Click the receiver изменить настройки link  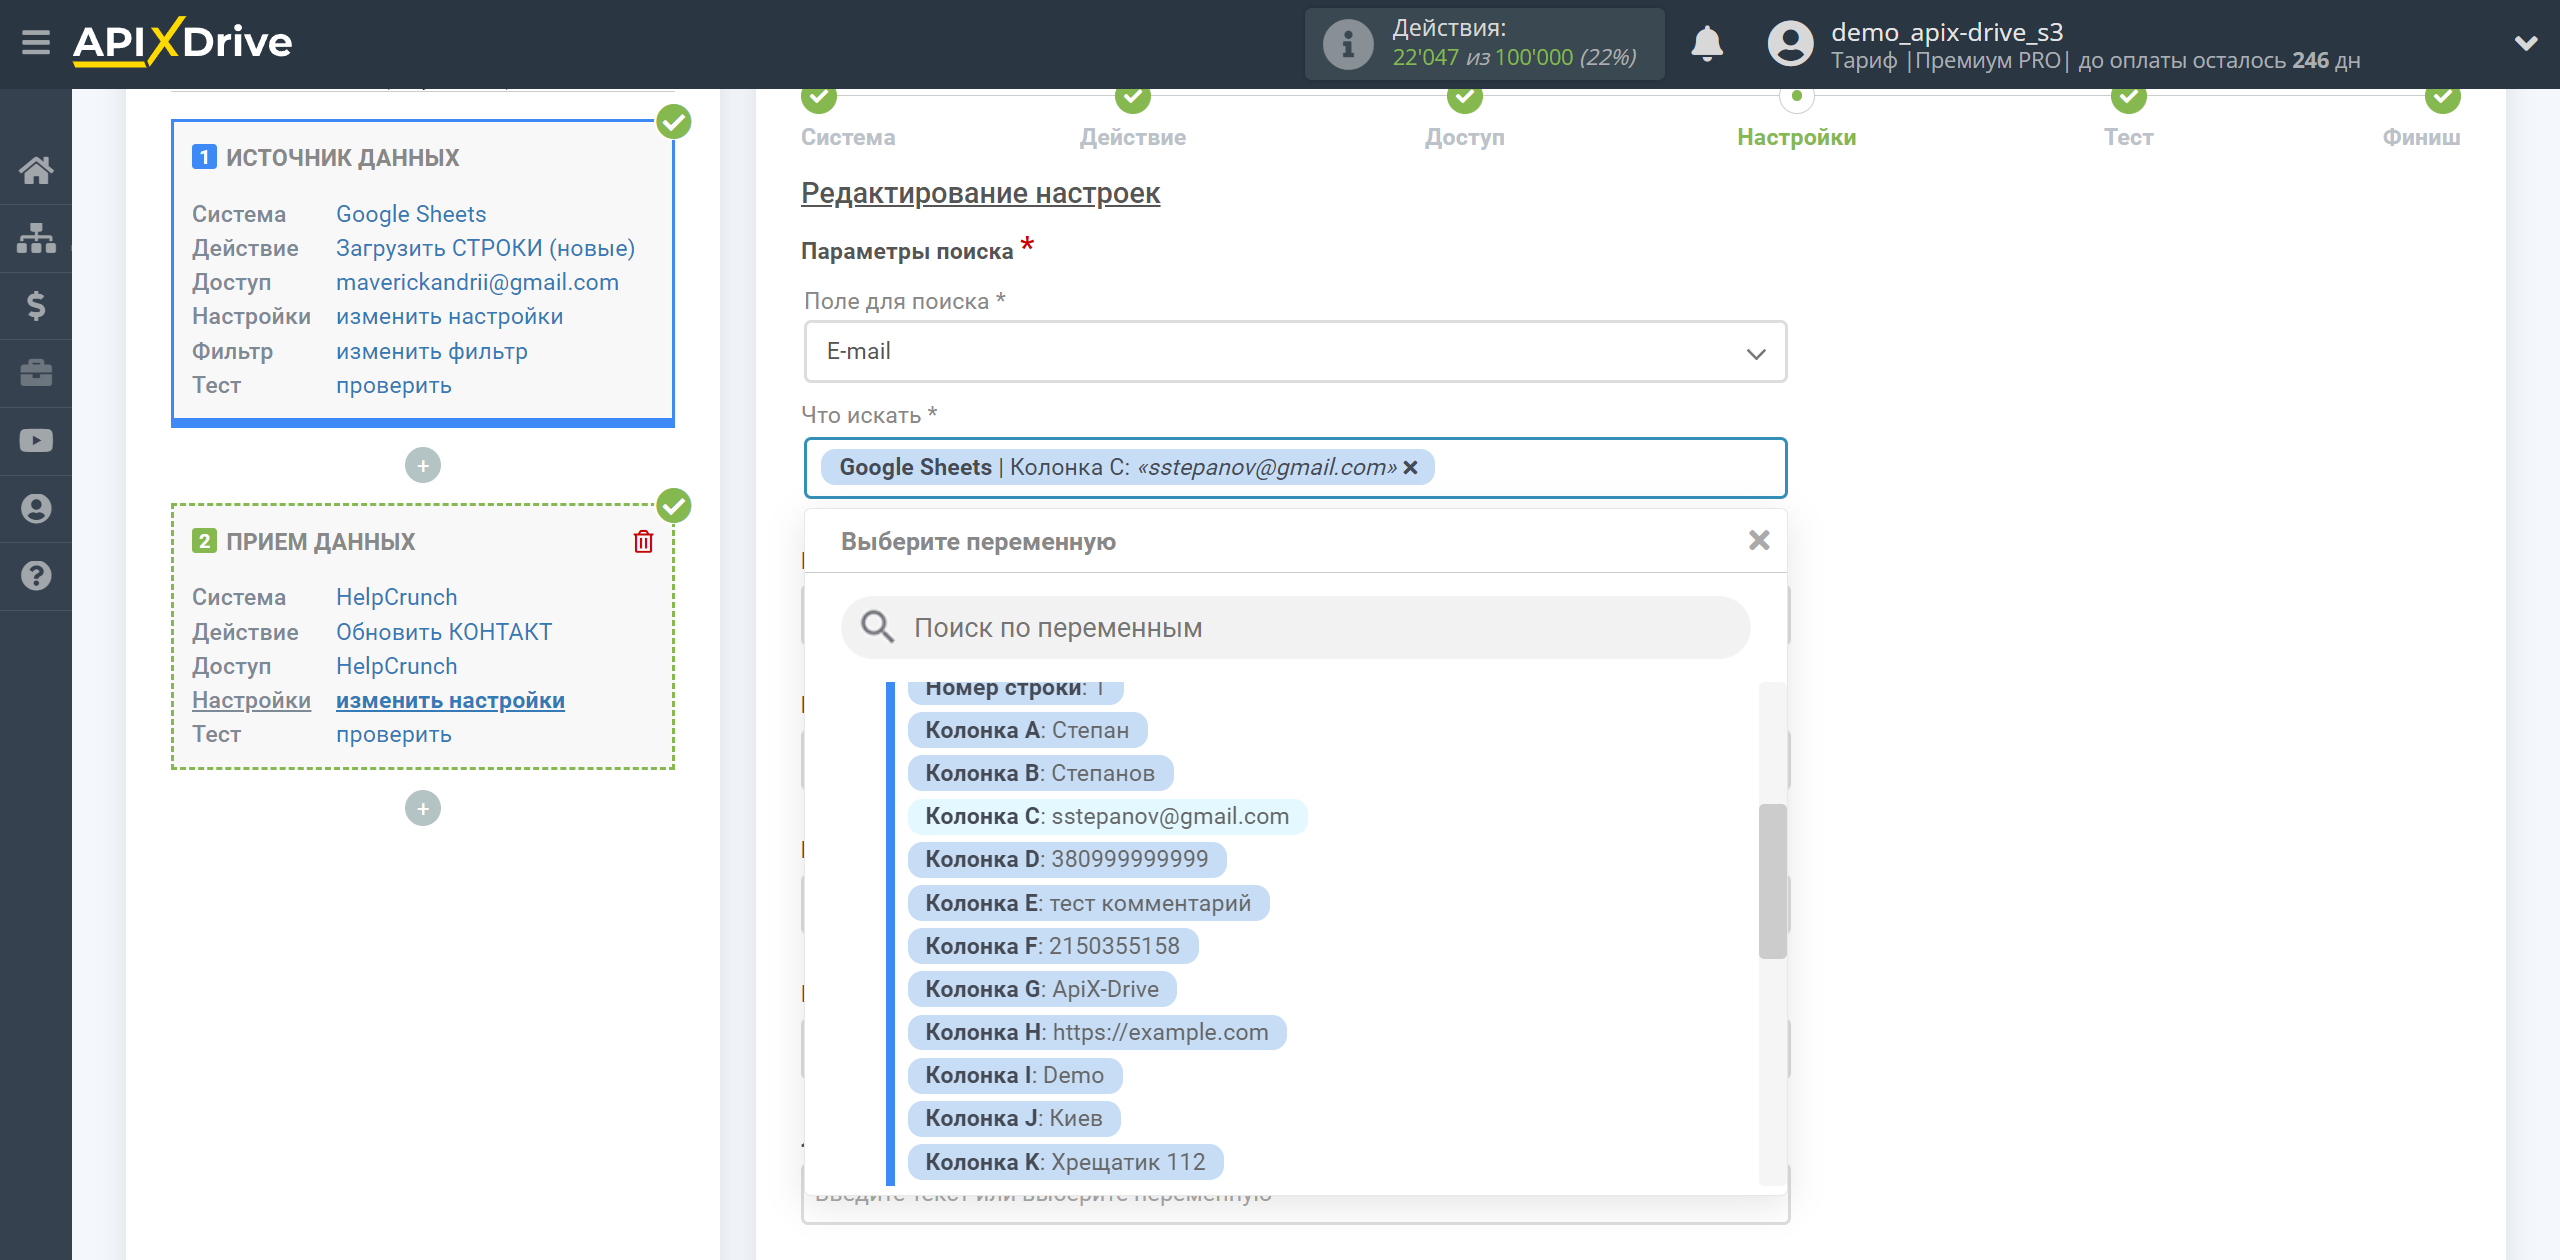tap(450, 700)
